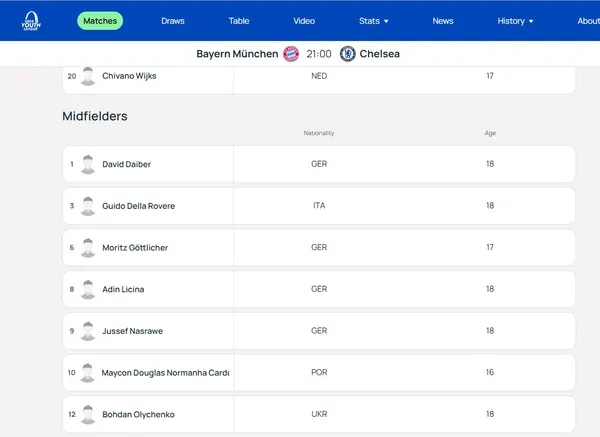Open the About menu item
600x437 pixels.
[x=588, y=21]
